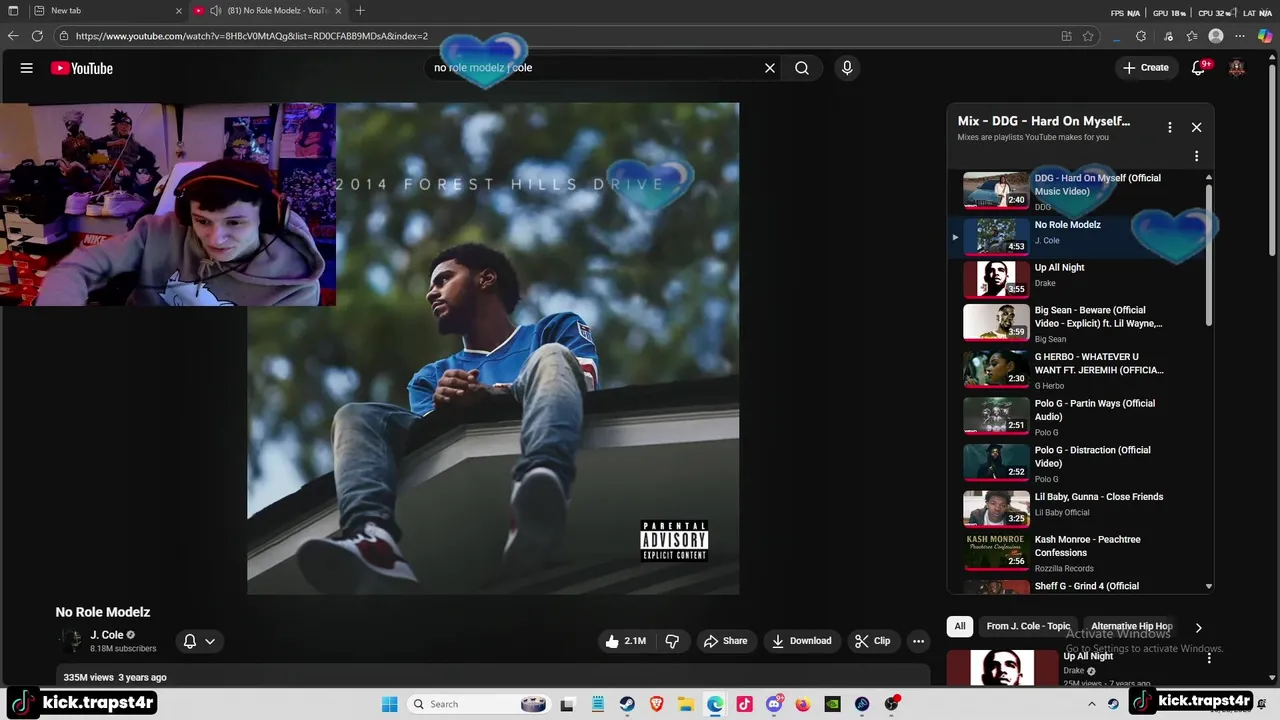Click the browser address bar URL
Viewport: 1280px width, 720px height.
coord(252,36)
